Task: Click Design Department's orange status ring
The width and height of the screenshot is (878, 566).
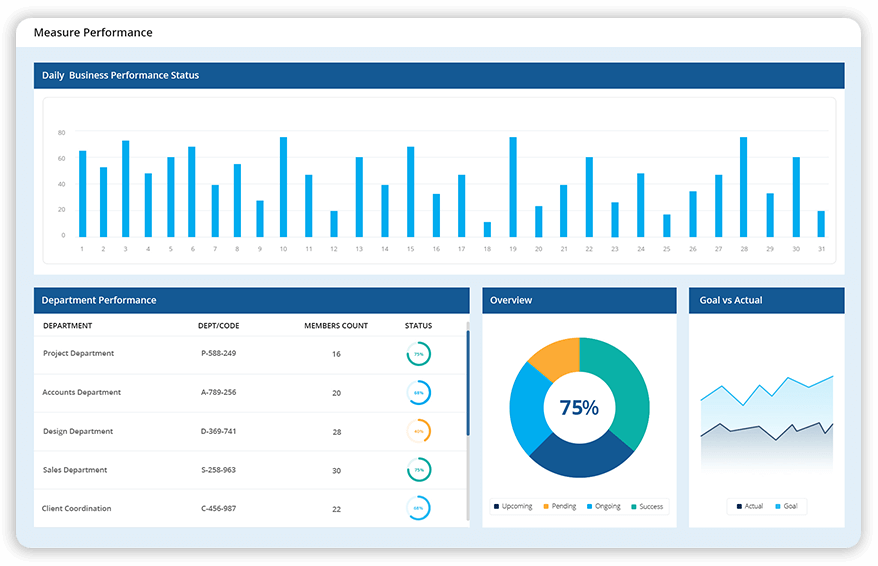Action: pyautogui.click(x=418, y=432)
